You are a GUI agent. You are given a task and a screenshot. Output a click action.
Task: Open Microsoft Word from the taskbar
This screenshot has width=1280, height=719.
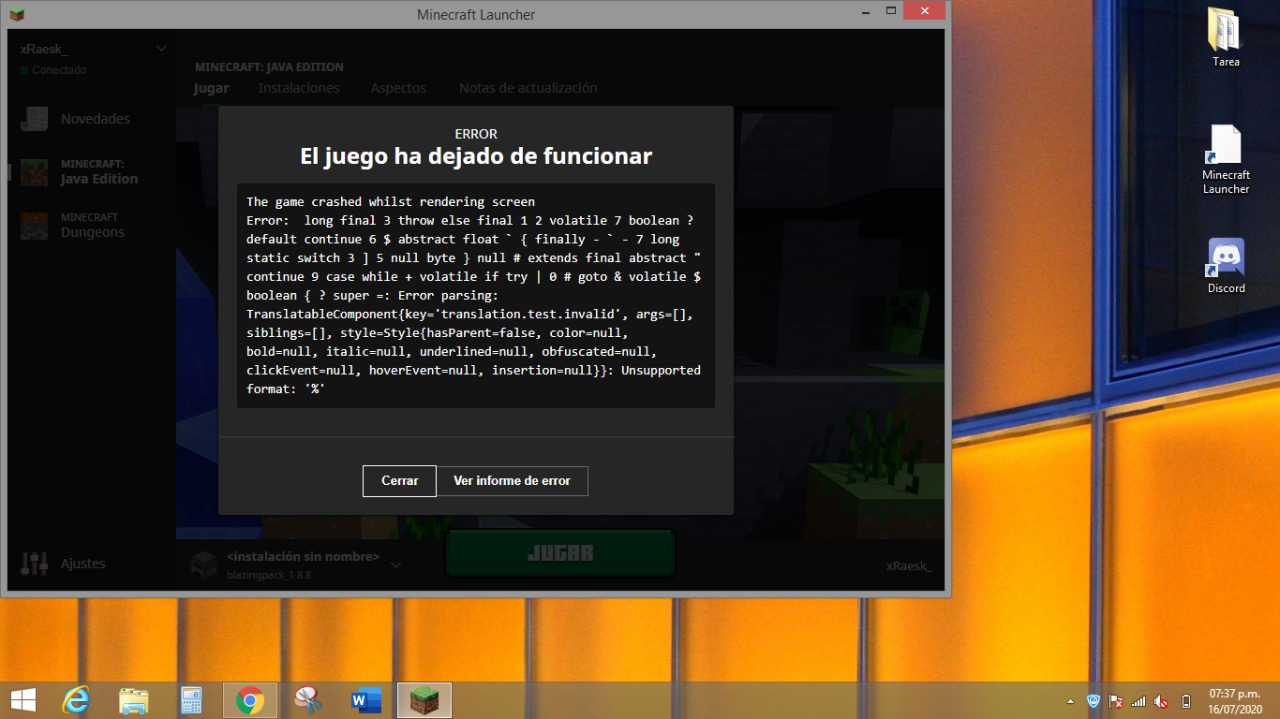click(x=365, y=700)
